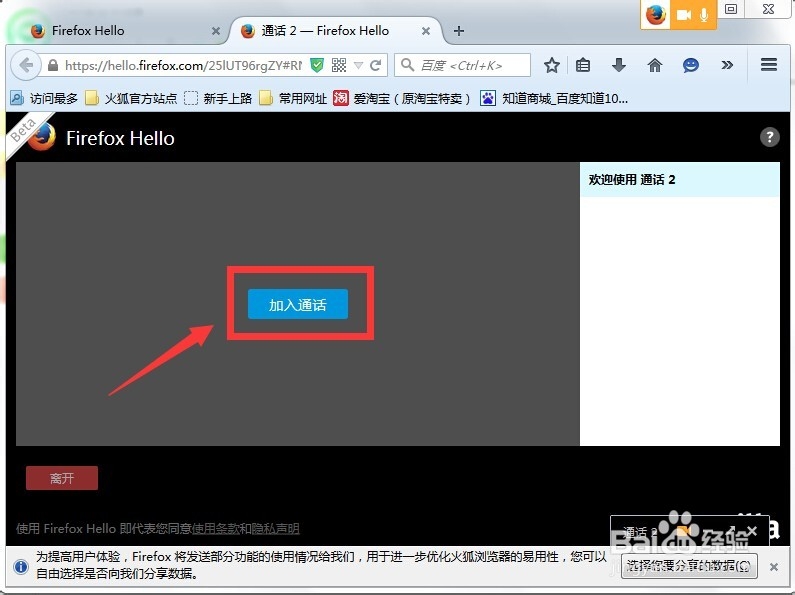Click the URL address field
The width and height of the screenshot is (795, 595).
183,65
